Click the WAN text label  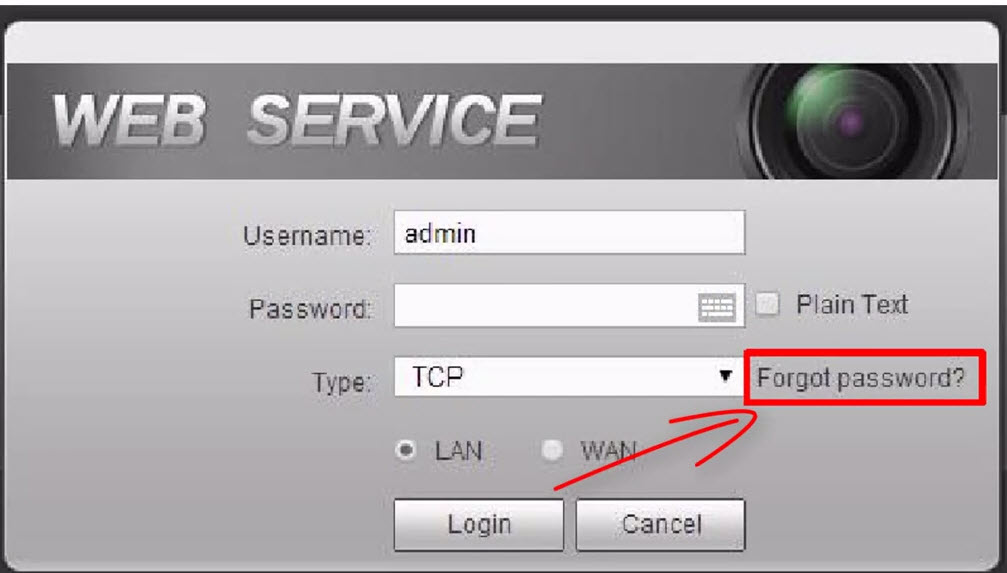608,451
